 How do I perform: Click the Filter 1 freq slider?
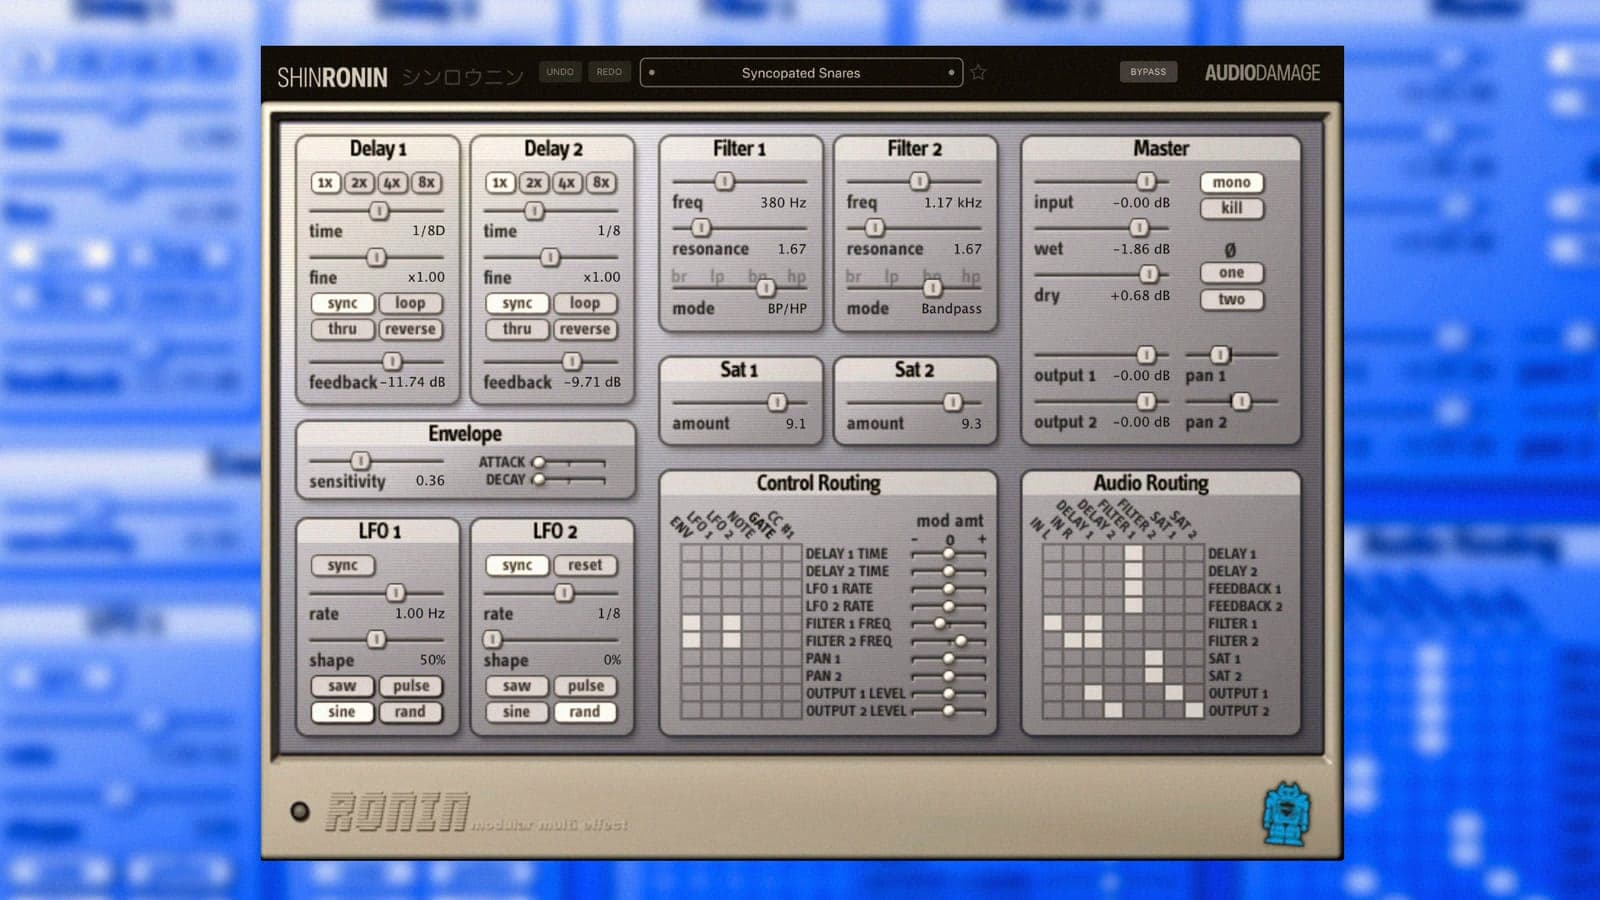739,182
